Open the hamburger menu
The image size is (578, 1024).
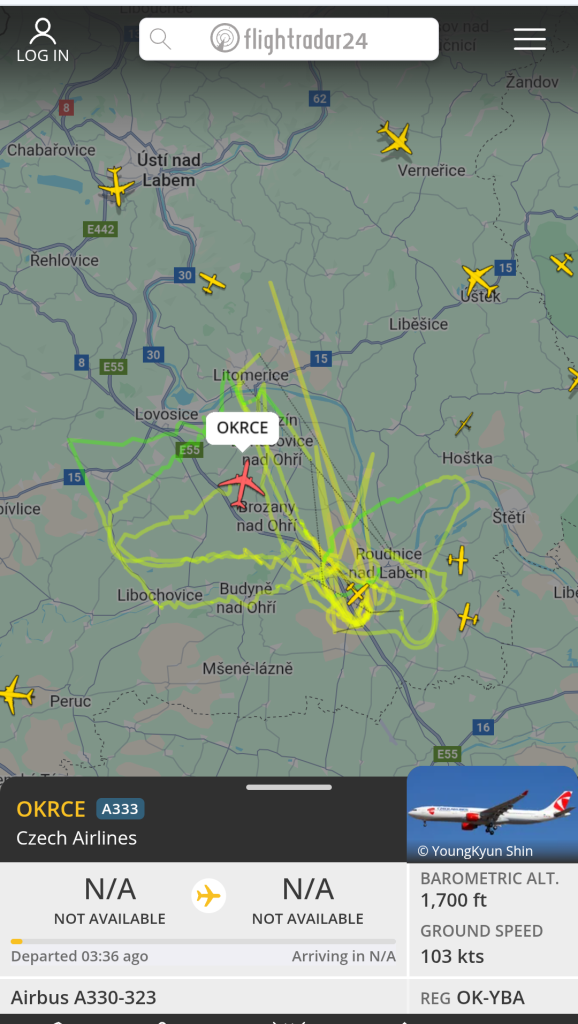click(529, 39)
